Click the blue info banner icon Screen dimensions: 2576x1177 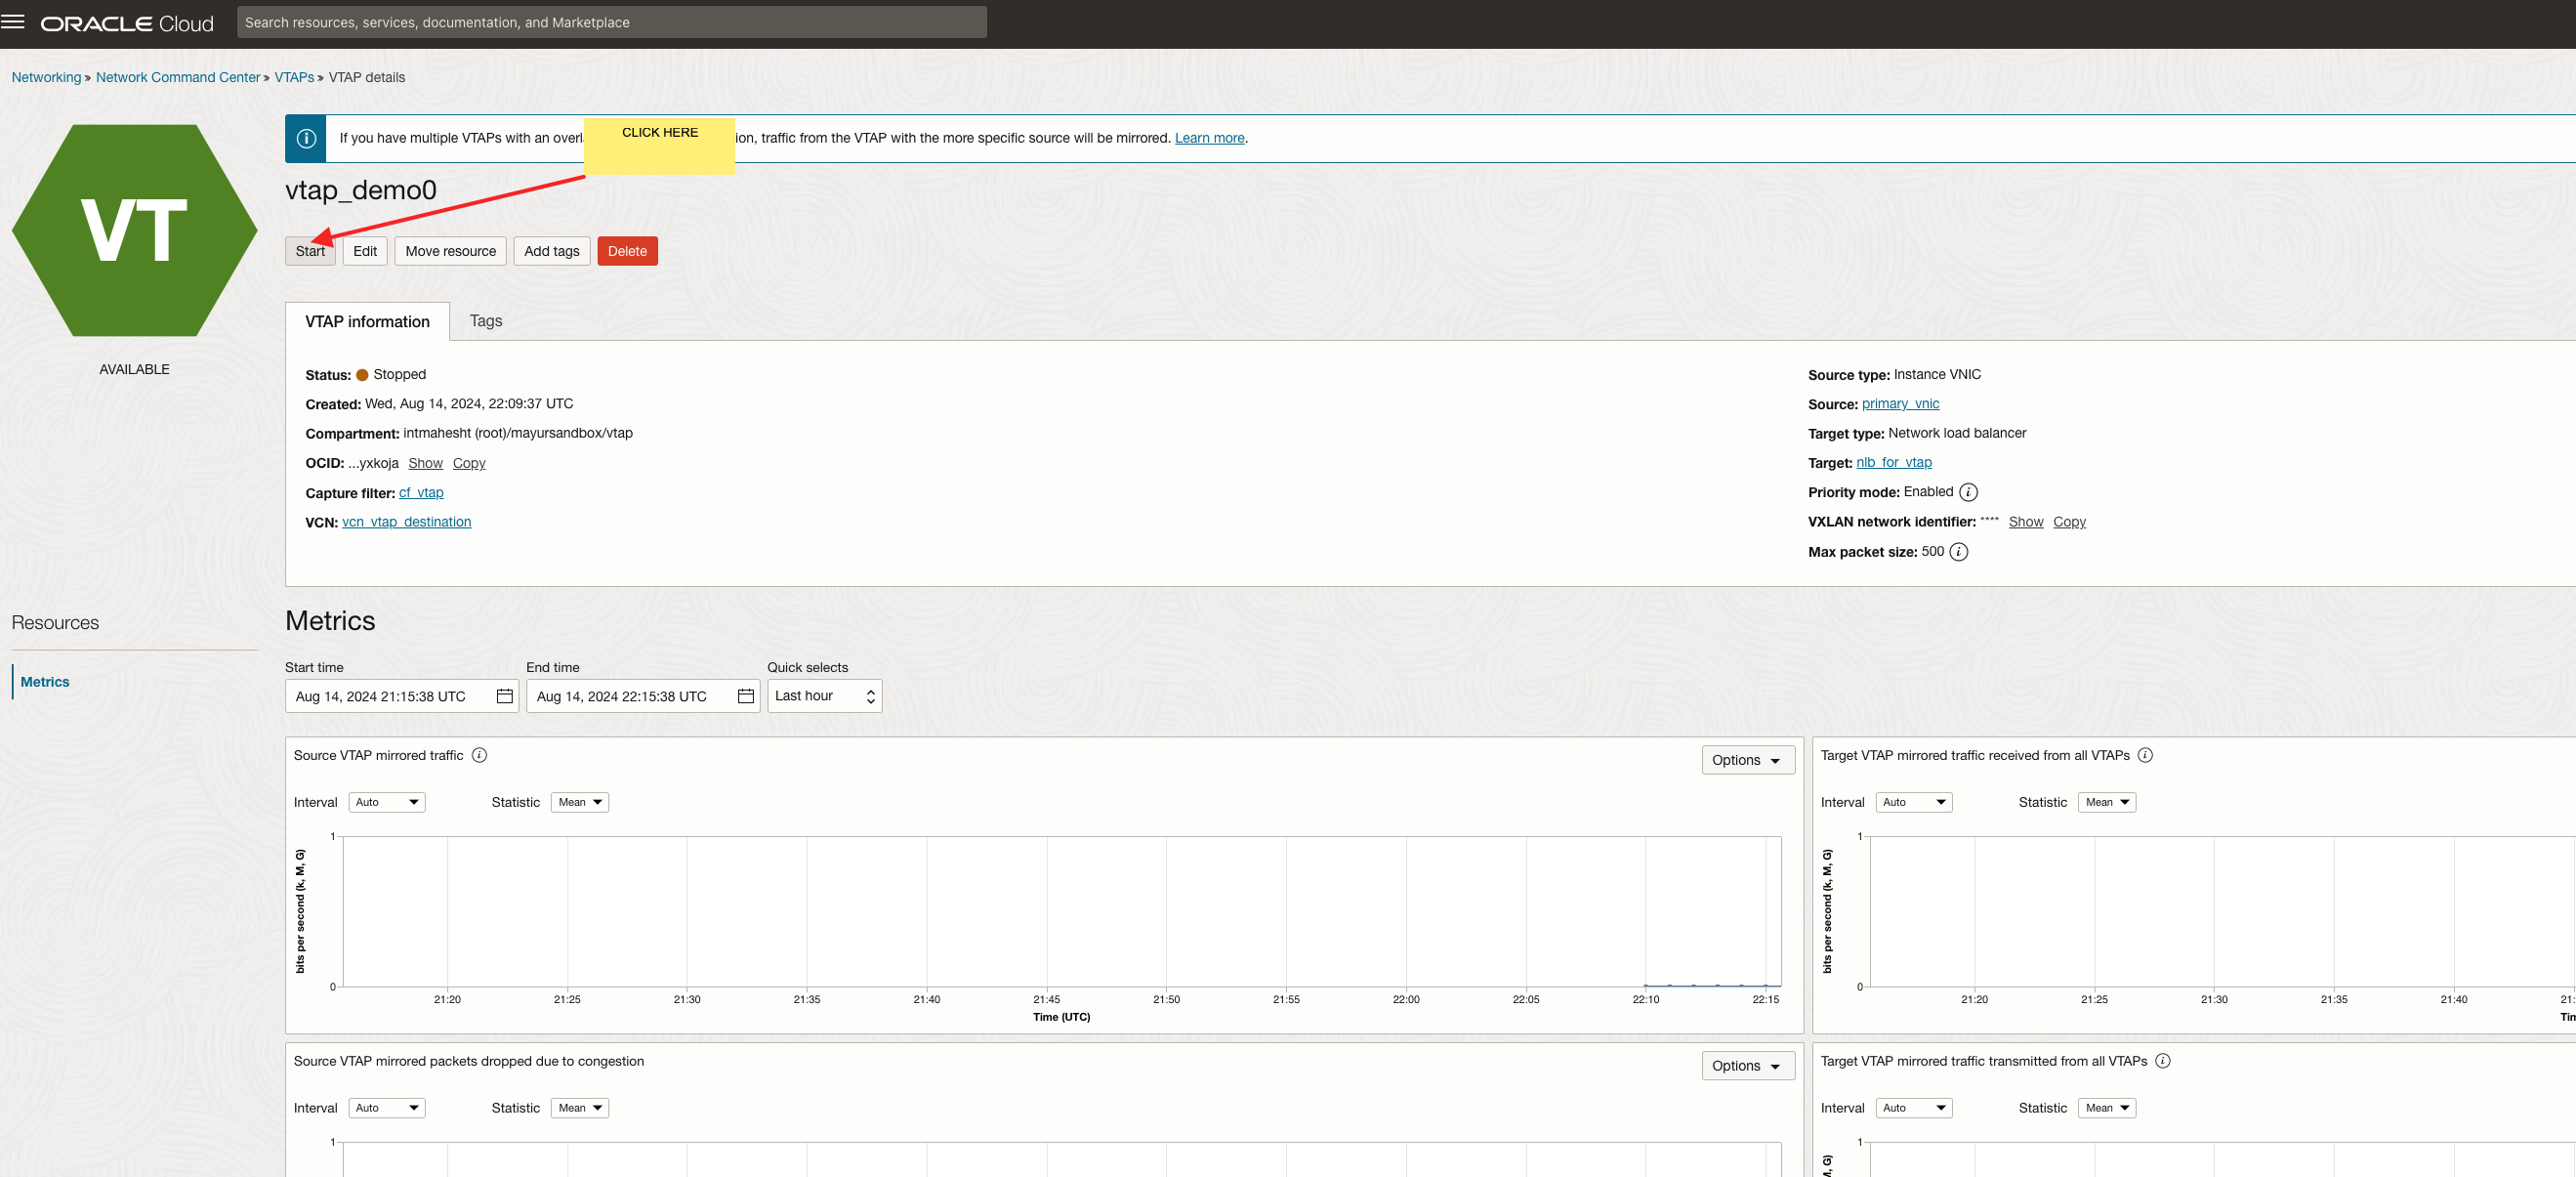coord(306,139)
